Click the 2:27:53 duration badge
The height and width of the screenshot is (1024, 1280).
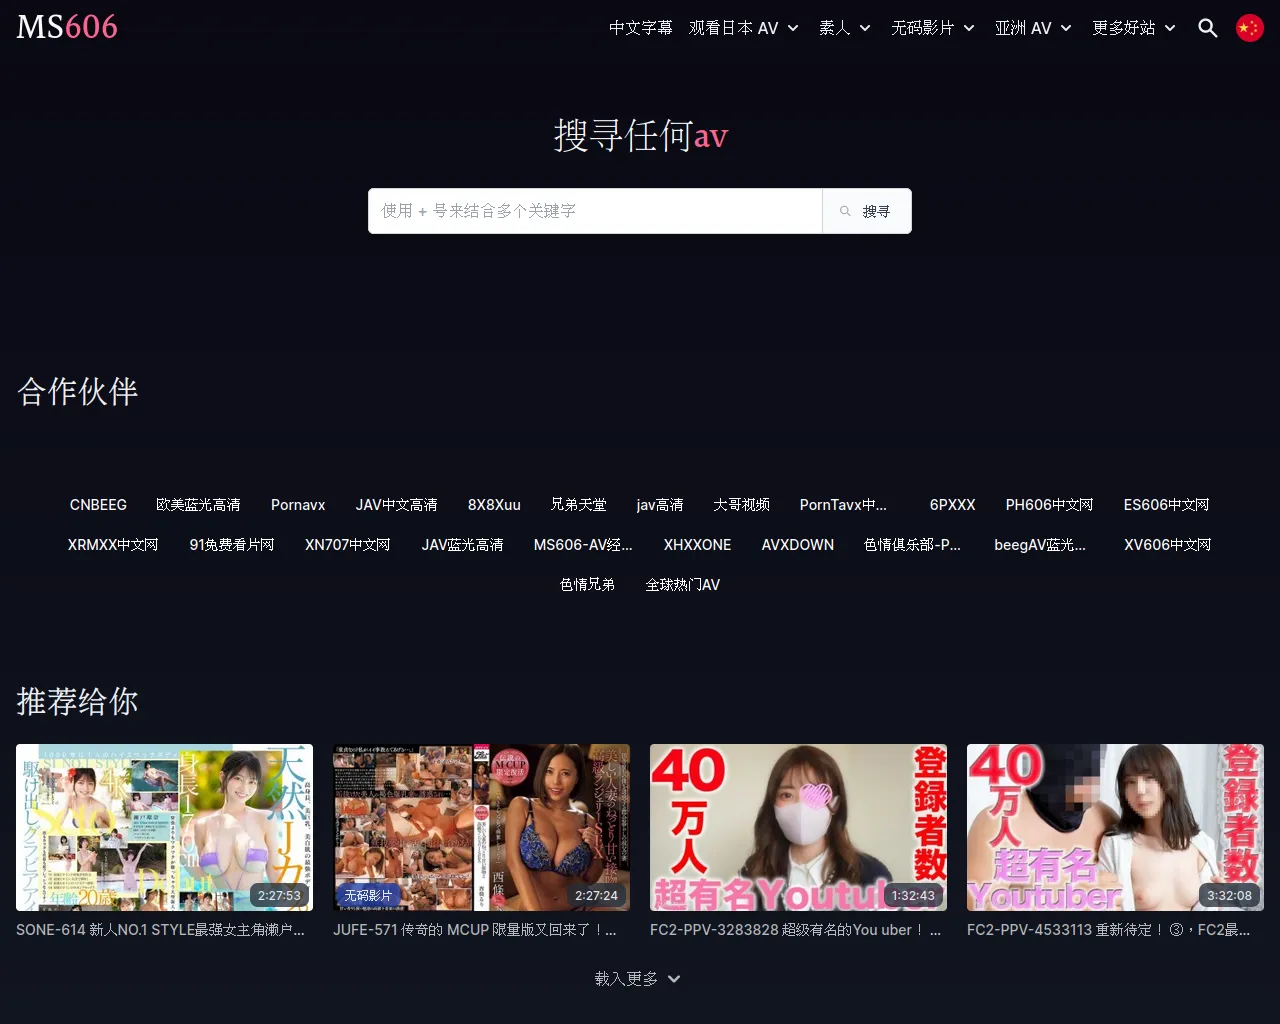(279, 896)
